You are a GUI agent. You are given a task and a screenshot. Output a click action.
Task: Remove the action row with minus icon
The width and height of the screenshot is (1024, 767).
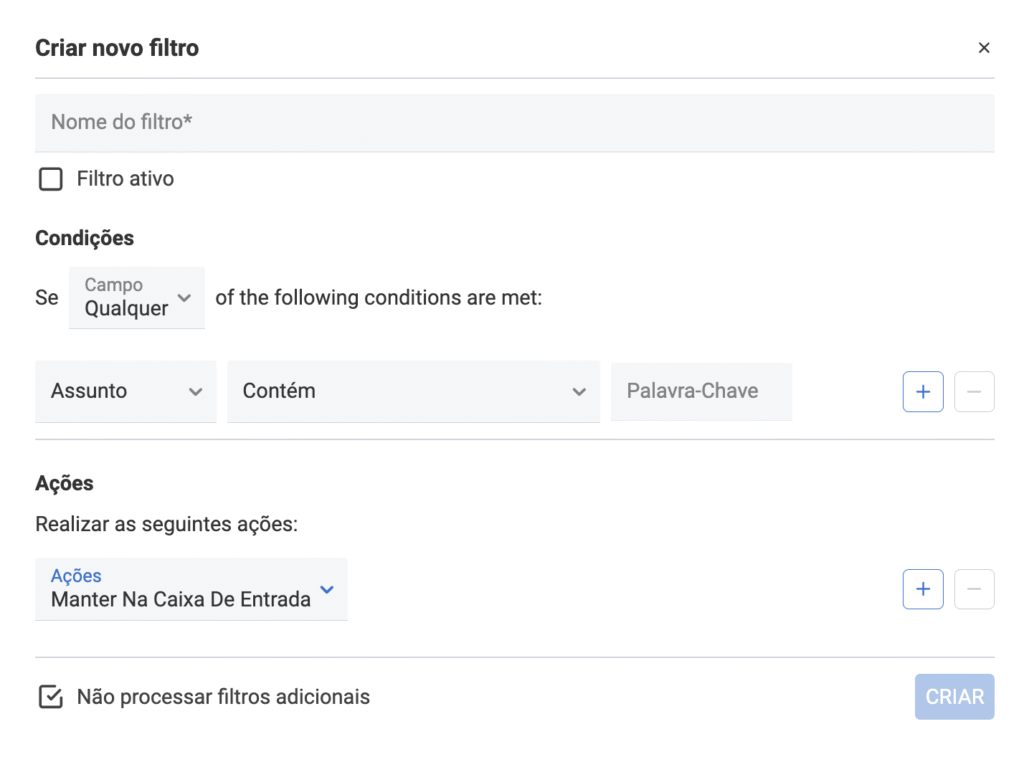(974, 589)
